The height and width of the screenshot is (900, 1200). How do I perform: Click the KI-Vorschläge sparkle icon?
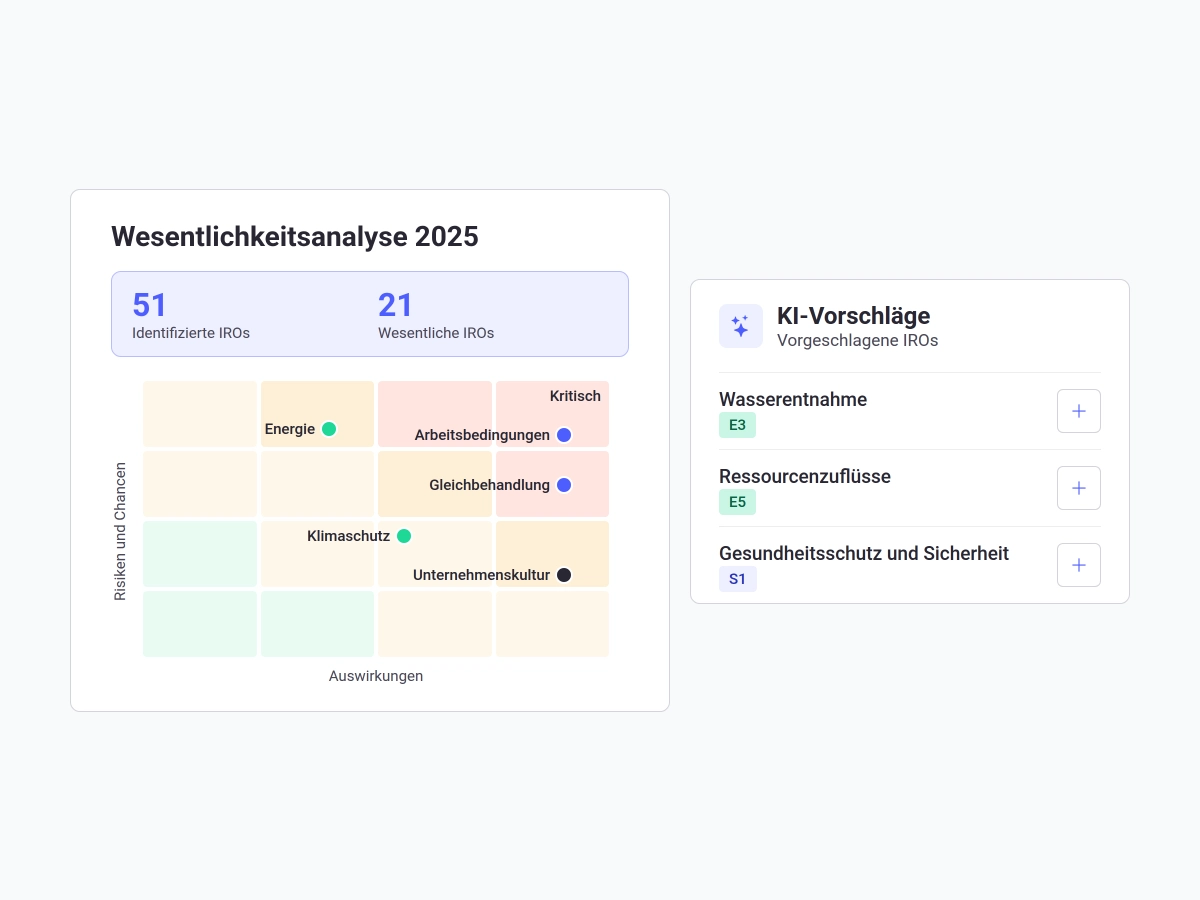click(x=741, y=326)
